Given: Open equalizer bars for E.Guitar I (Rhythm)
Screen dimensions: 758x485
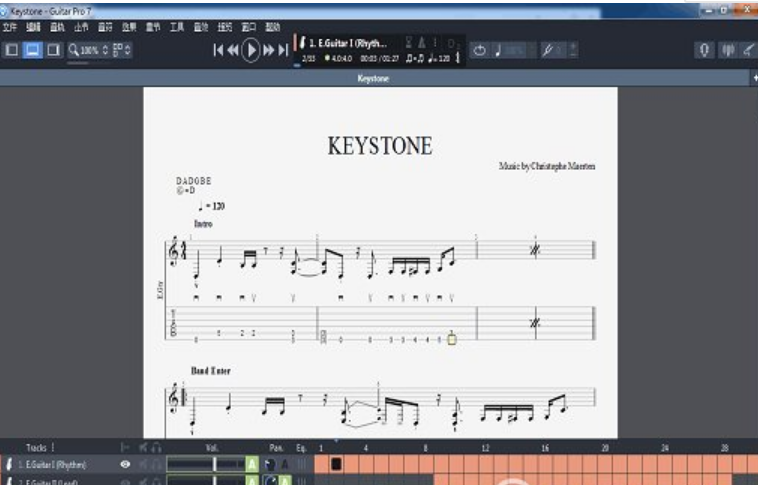Looking at the screenshot, I should 302,465.
